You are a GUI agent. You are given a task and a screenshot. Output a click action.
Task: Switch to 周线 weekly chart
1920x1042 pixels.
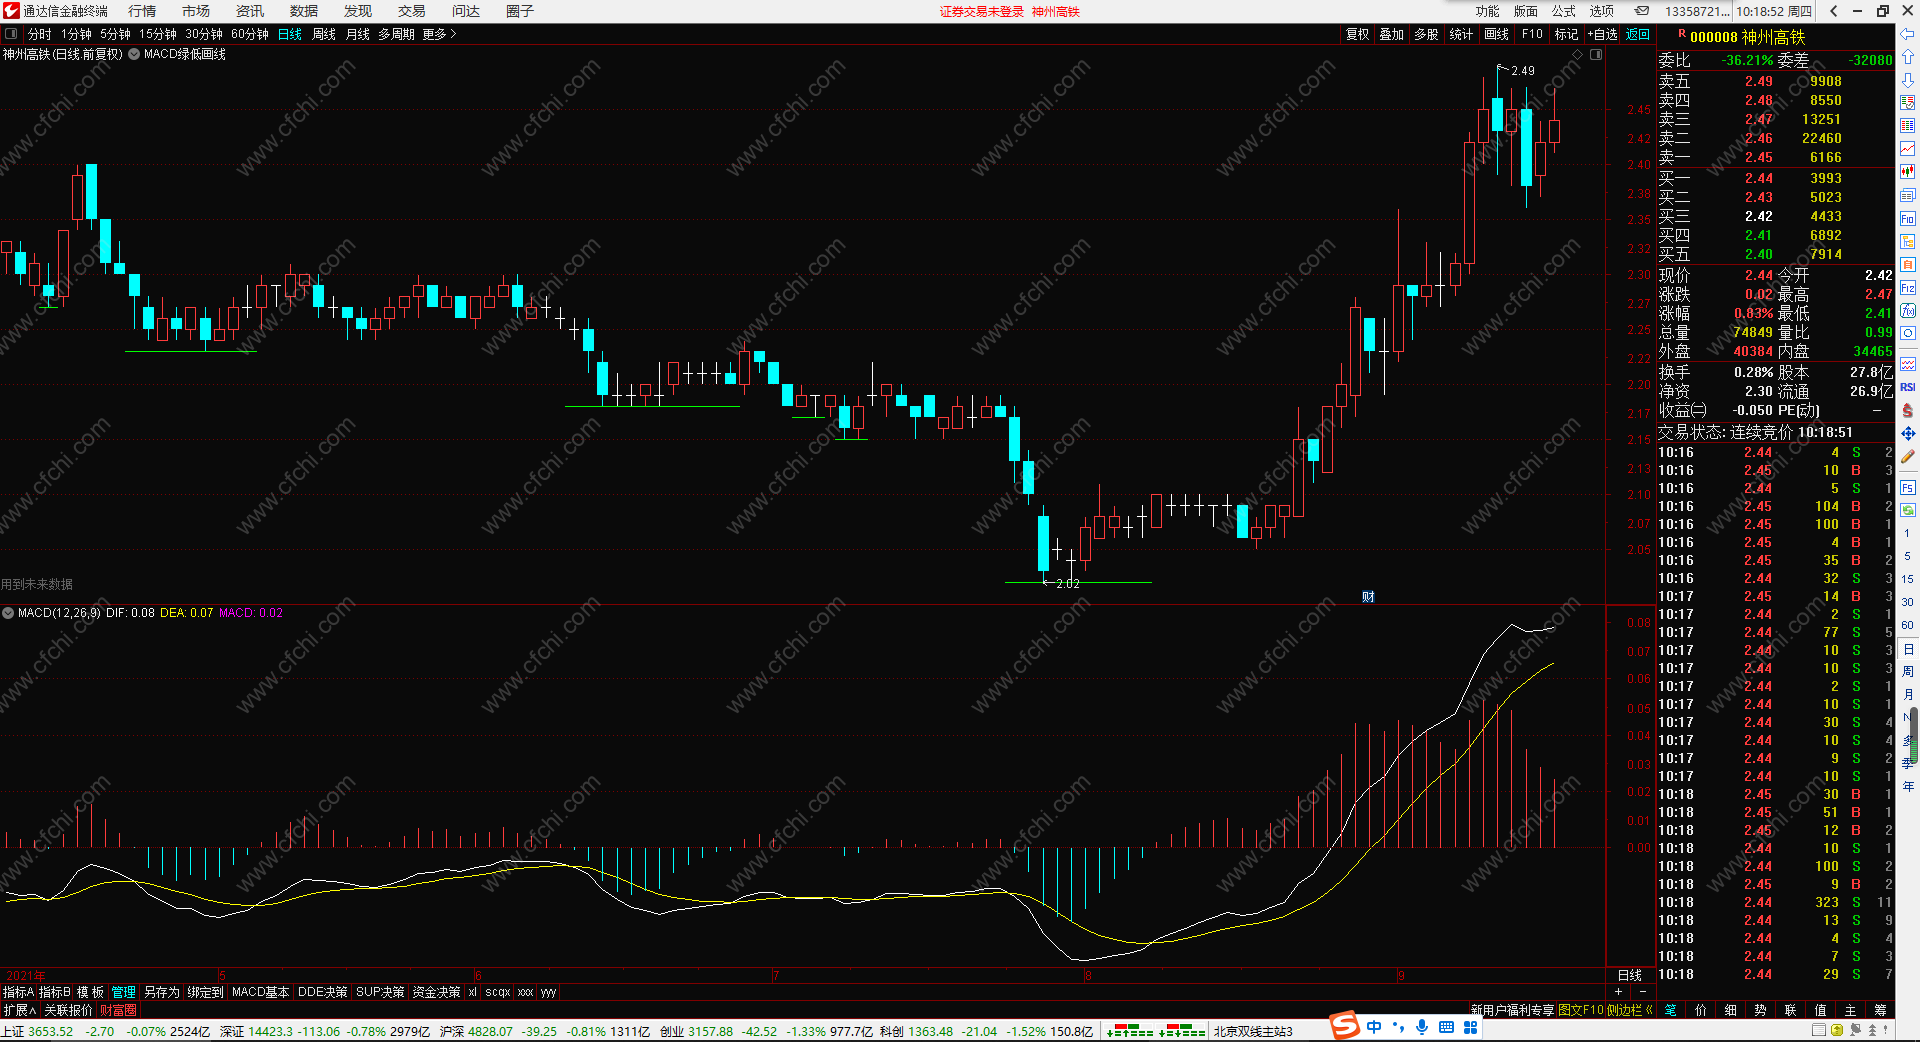[x=324, y=34]
